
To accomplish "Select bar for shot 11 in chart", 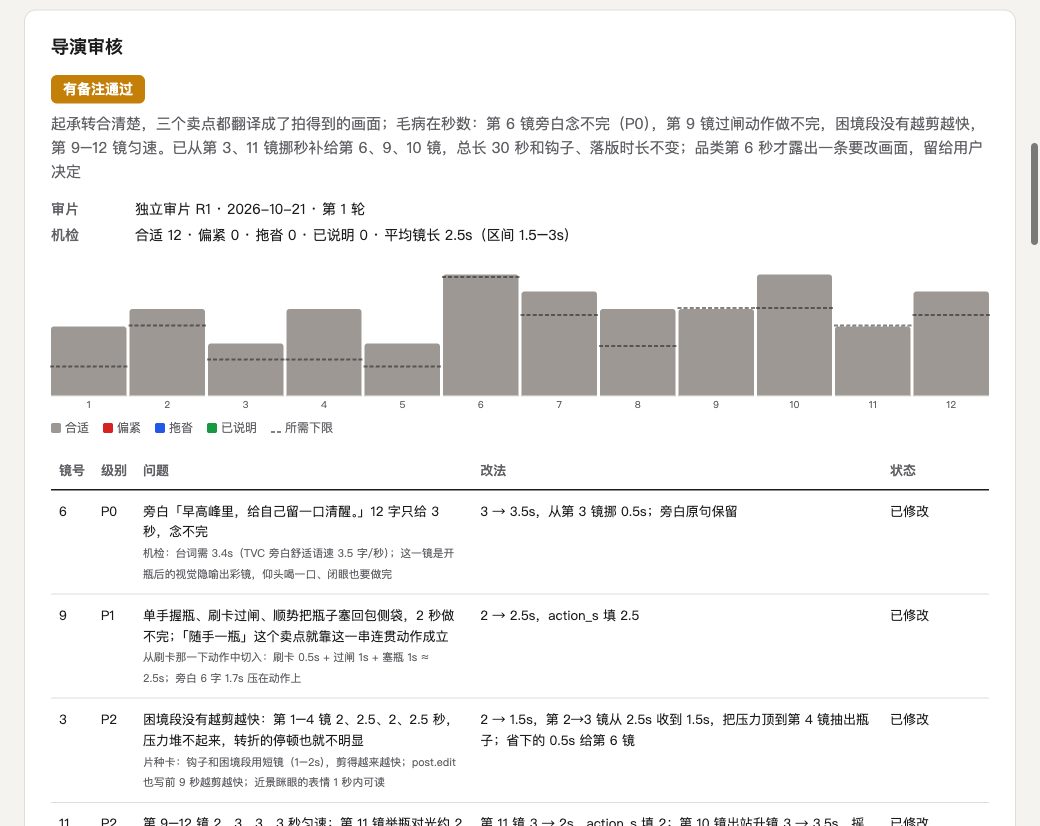I will click(872, 361).
